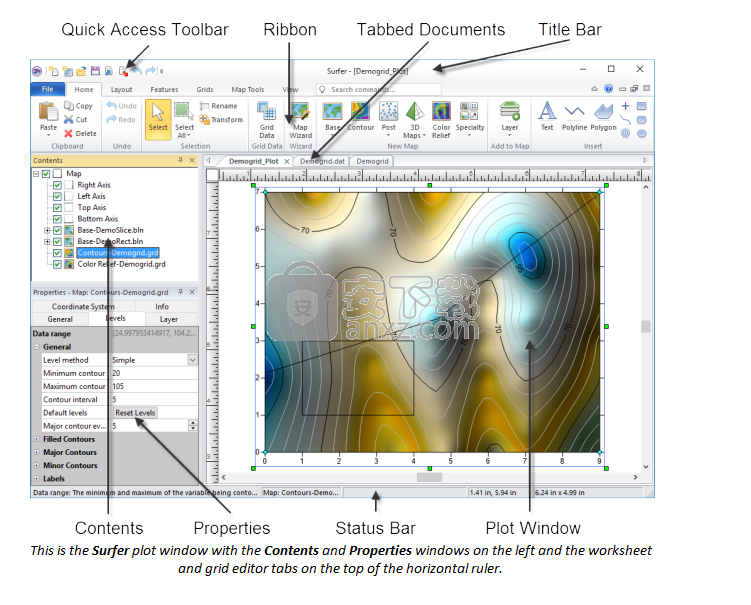The image size is (751, 605).
Task: Click the purple Save icon in quick access toolbar
Action: tap(95, 71)
